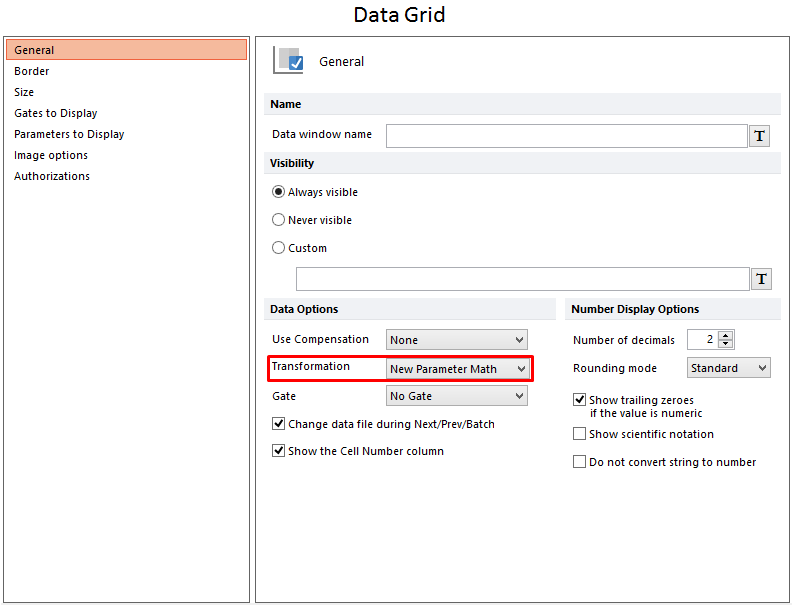Choose the Custom visibility radio button

click(279, 248)
